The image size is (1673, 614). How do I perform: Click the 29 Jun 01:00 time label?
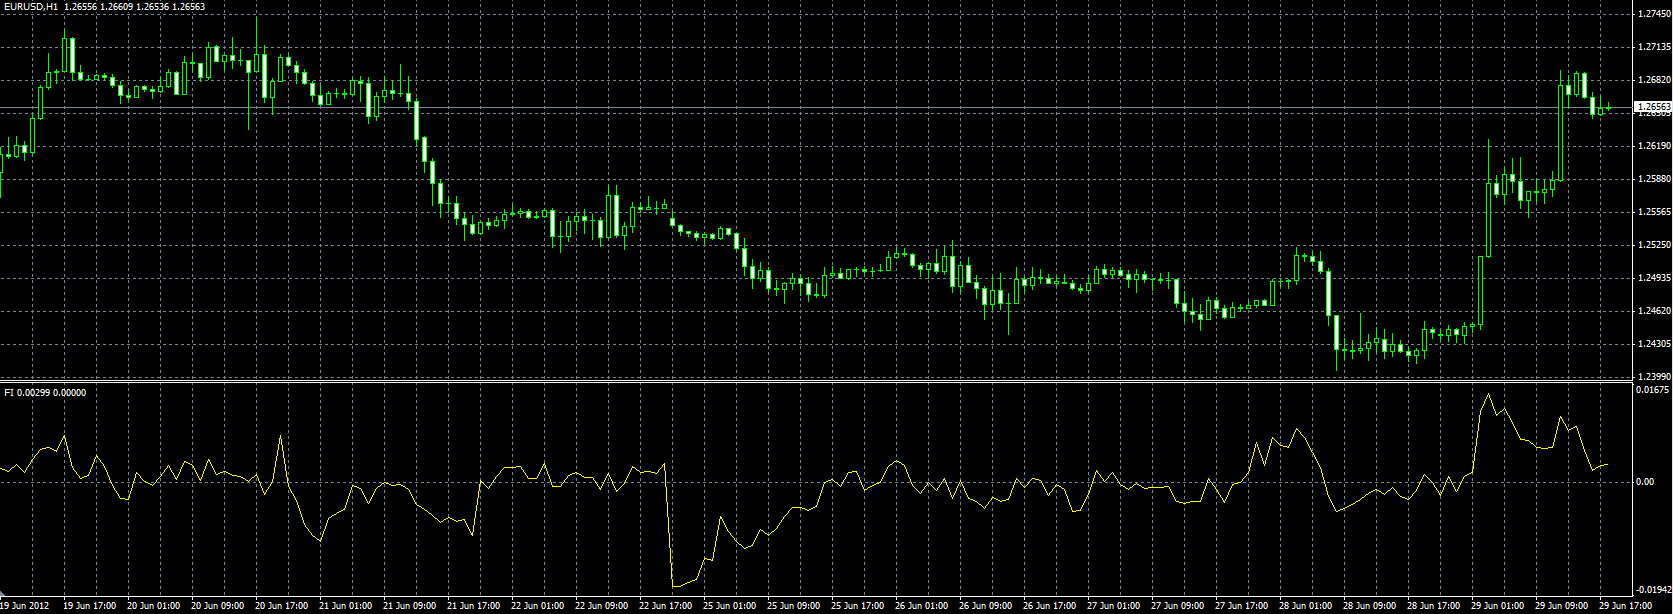1498,606
